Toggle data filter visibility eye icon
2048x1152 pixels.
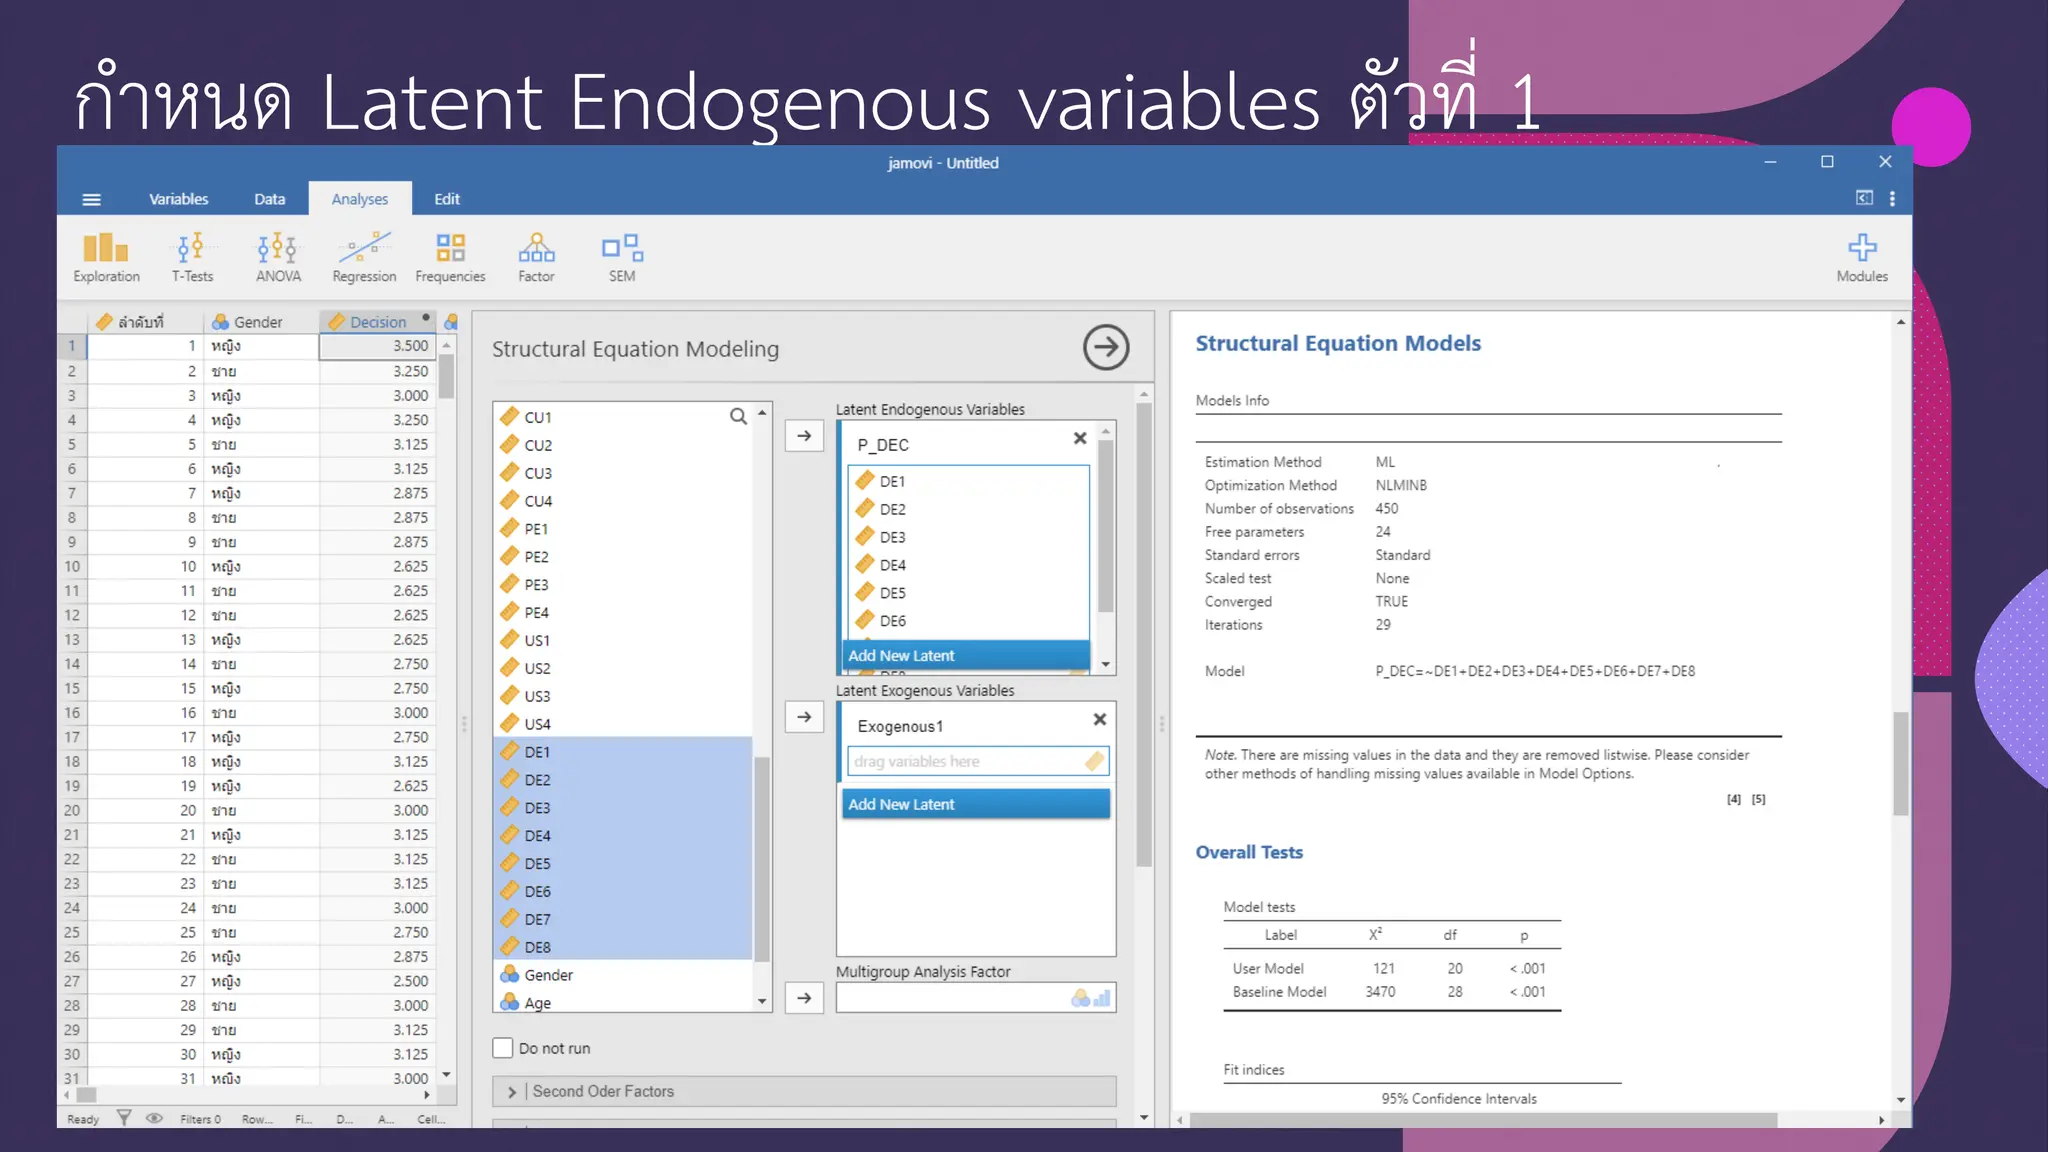[154, 1119]
